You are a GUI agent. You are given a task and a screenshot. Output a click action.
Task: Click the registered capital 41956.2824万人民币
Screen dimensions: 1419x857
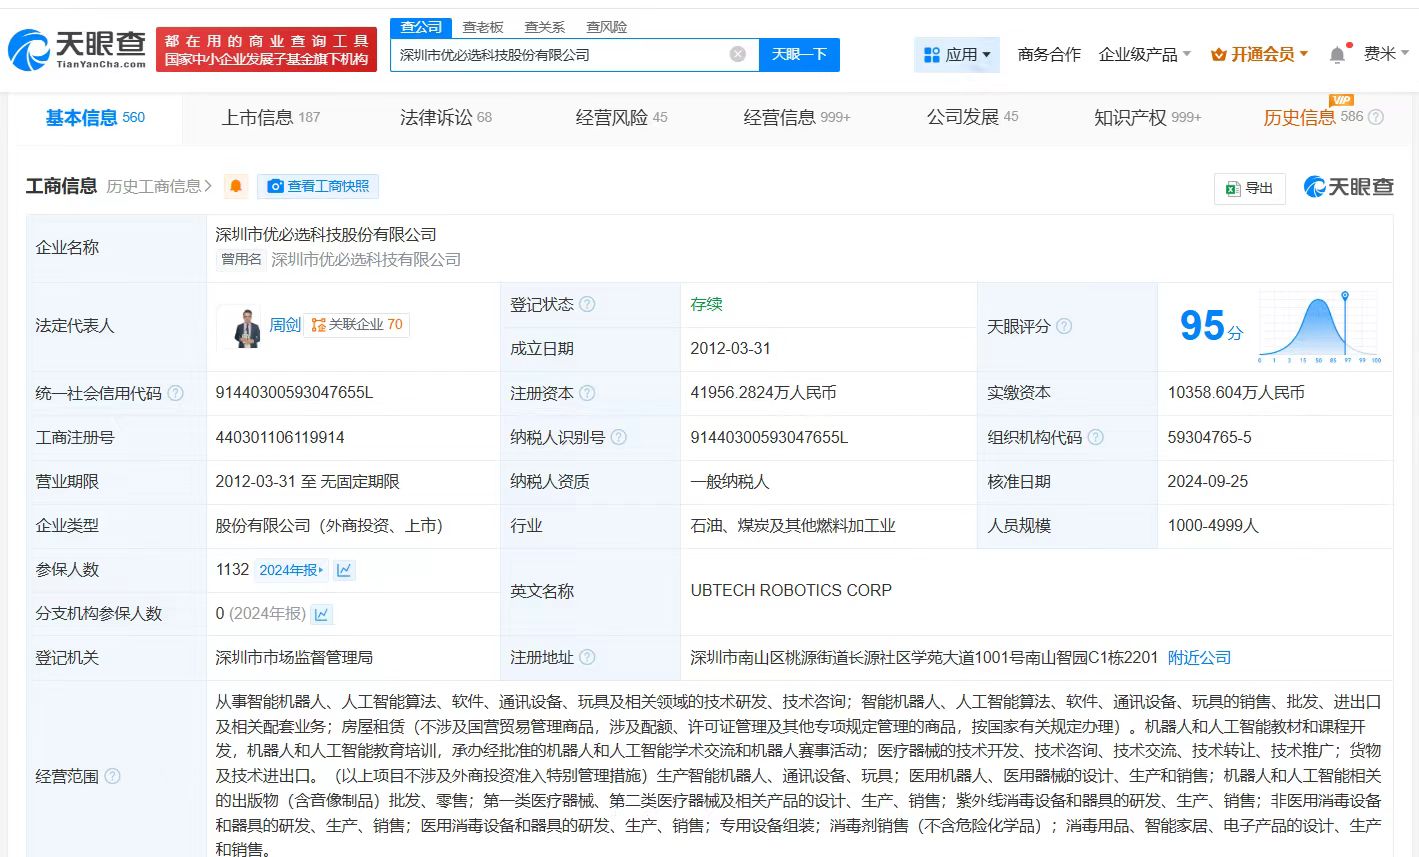[763, 393]
